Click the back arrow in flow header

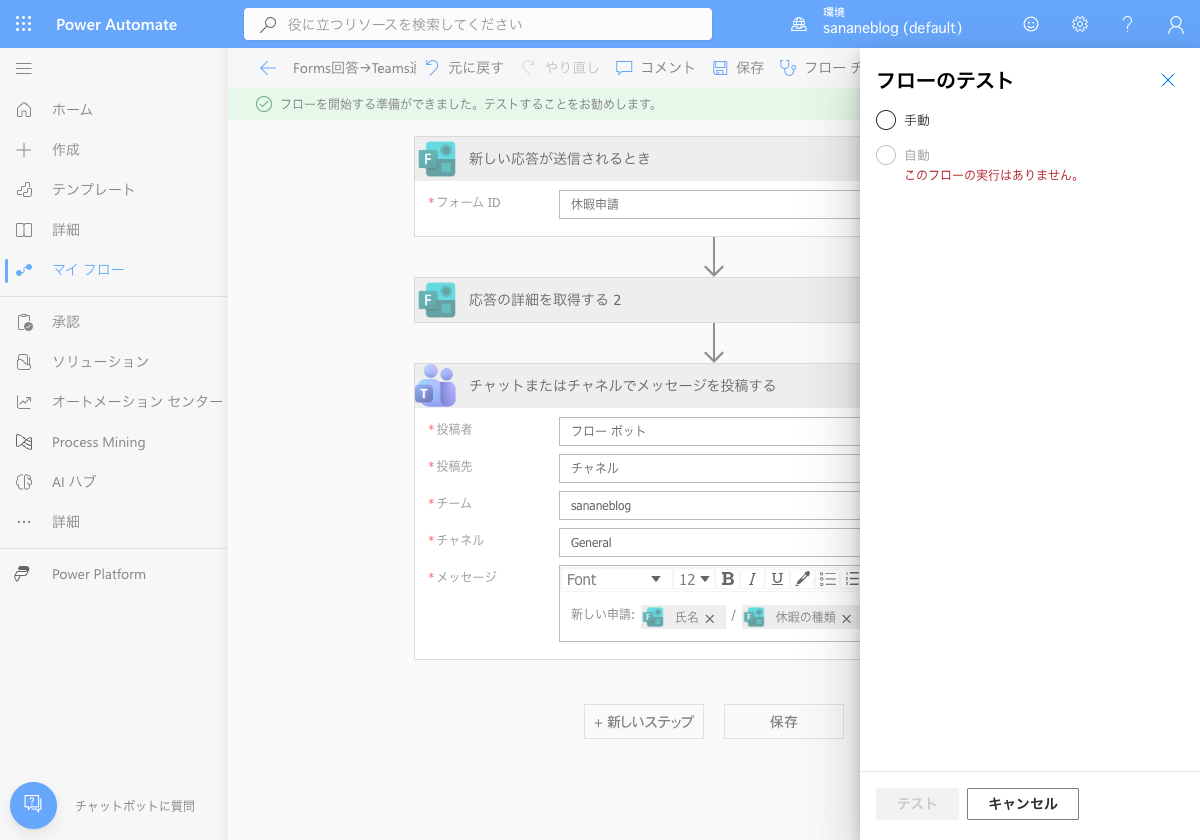tap(267, 68)
